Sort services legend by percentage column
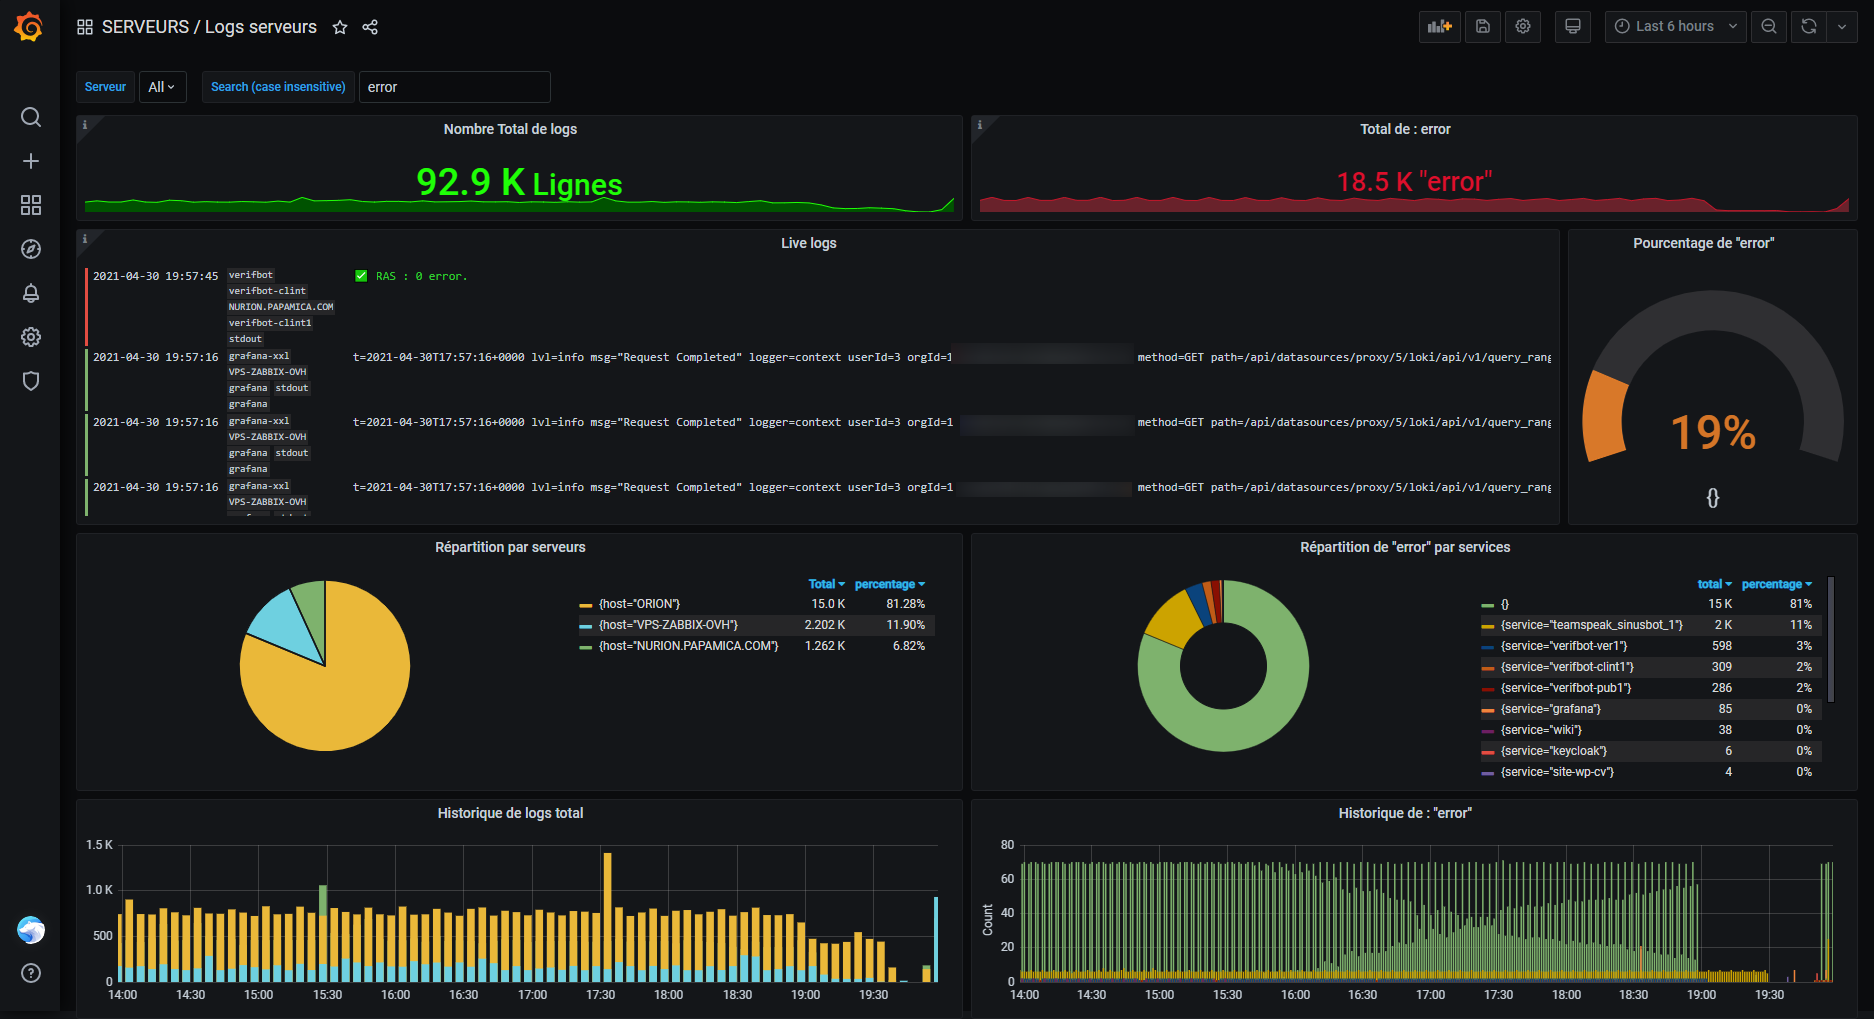The height and width of the screenshot is (1019, 1874). [1775, 584]
